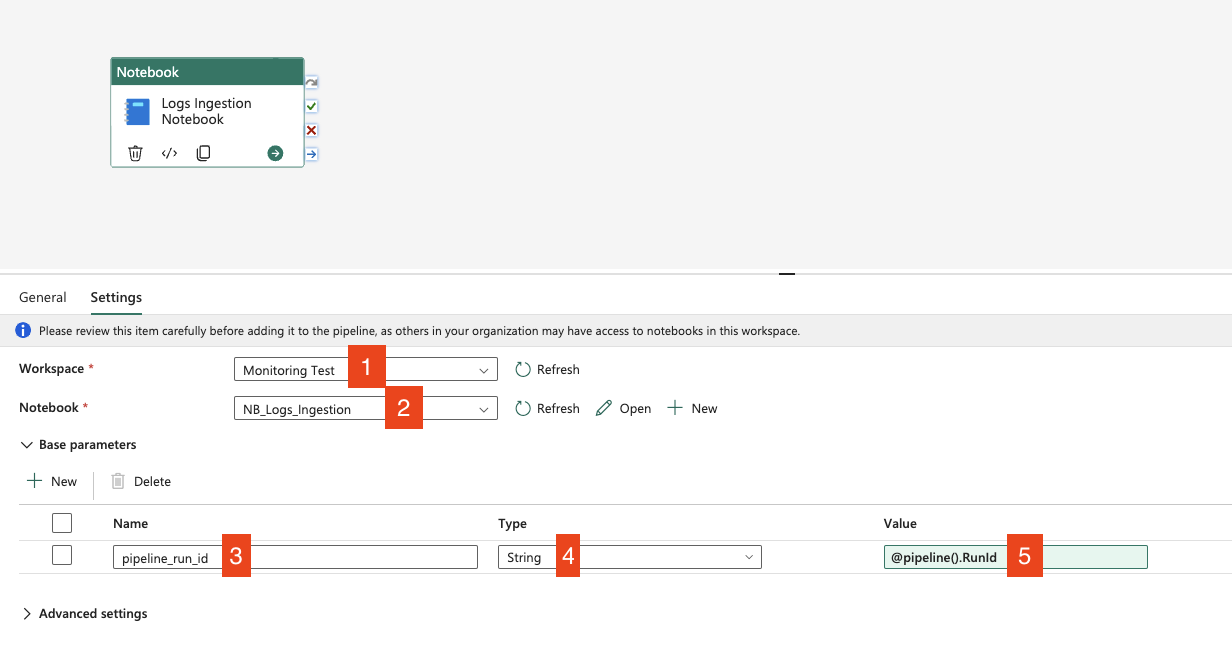
Task: Collapse the Base parameters section
Action: pos(27,445)
